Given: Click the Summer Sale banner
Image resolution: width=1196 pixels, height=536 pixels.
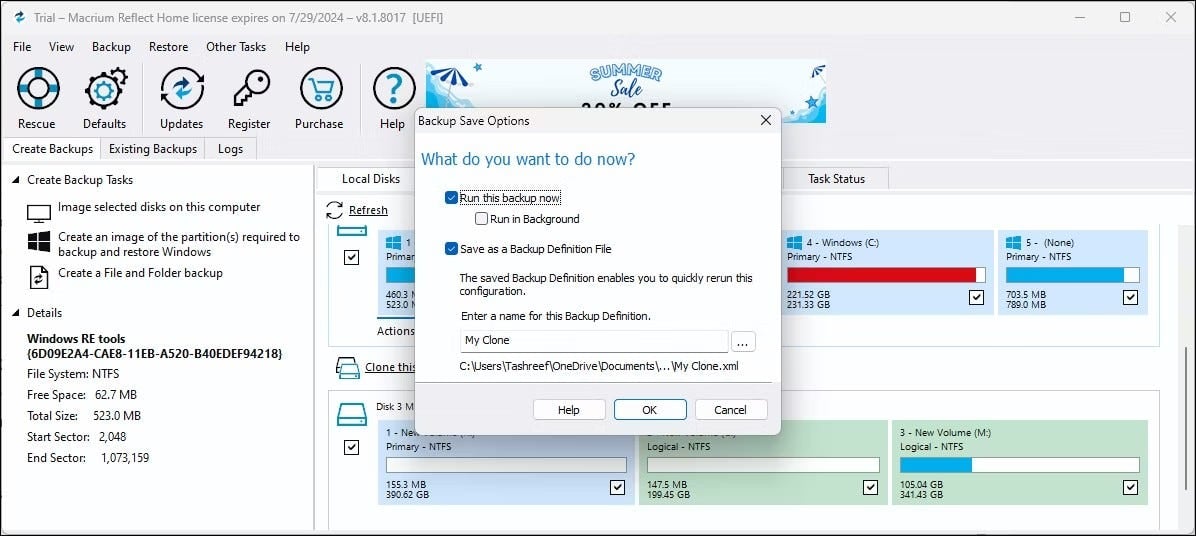Looking at the screenshot, I should 625,92.
